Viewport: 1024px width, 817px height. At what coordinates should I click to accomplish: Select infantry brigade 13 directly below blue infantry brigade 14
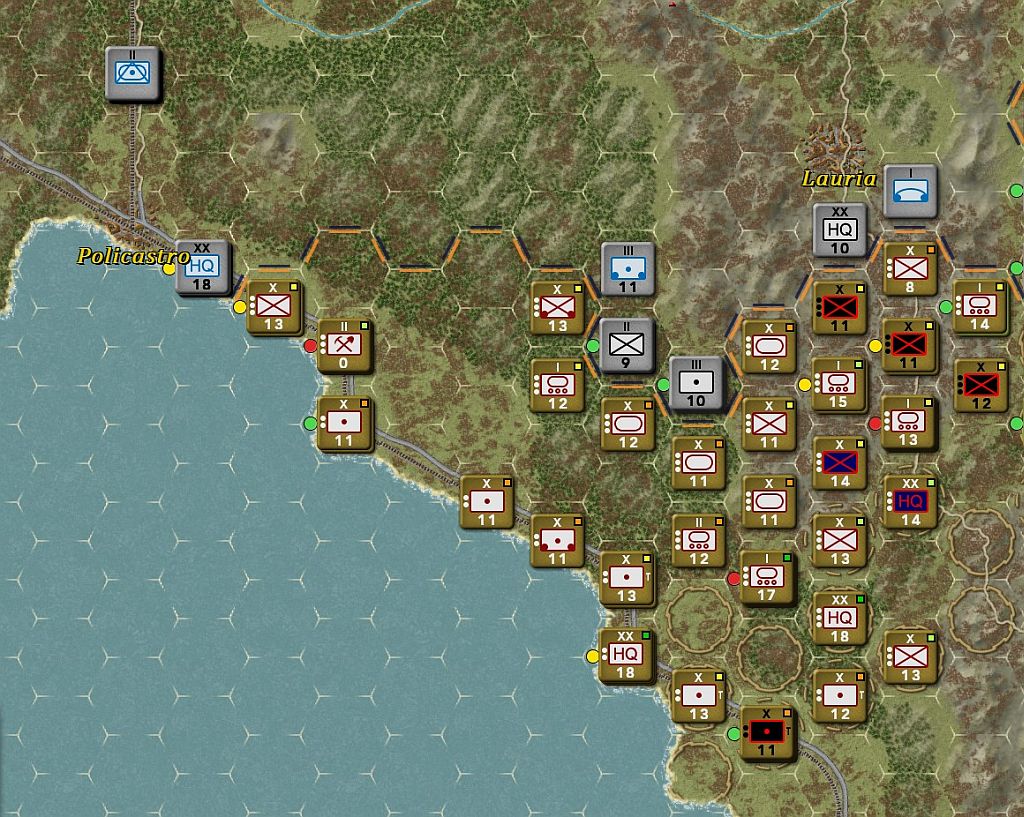839,541
